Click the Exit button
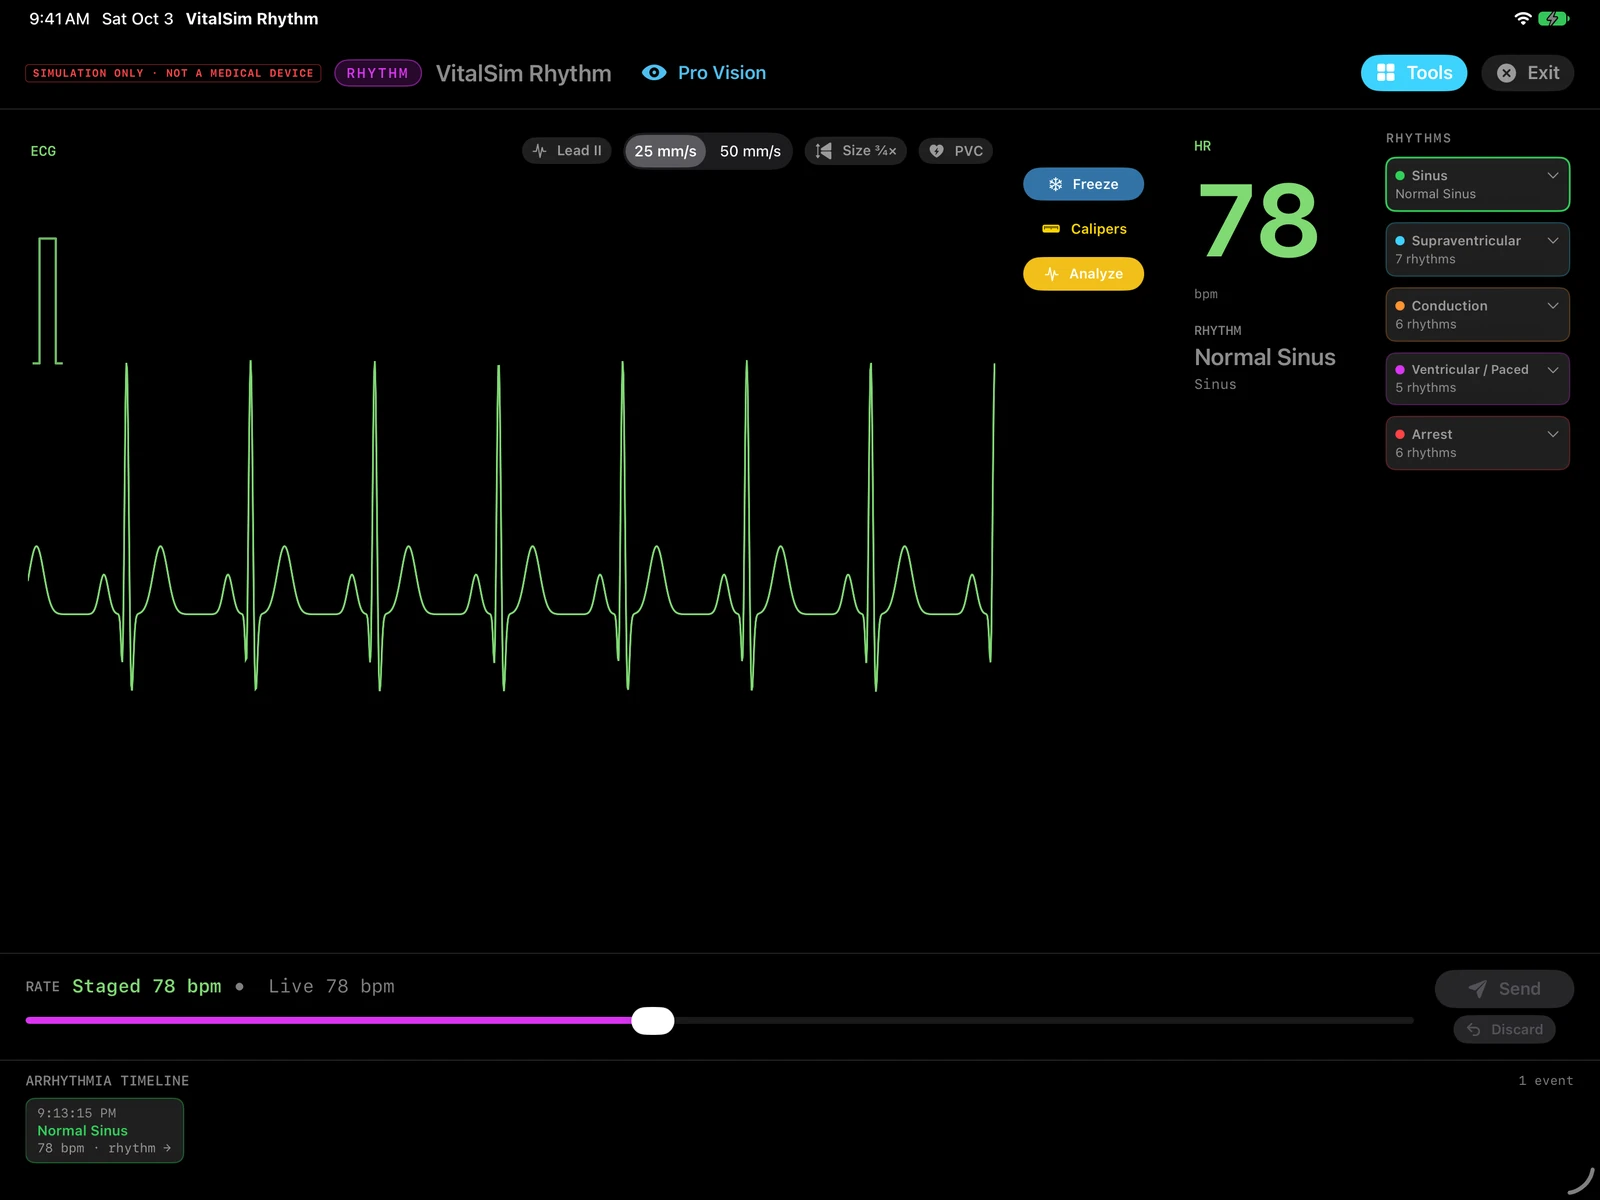Screen dimensions: 1600x1200 pos(1528,73)
